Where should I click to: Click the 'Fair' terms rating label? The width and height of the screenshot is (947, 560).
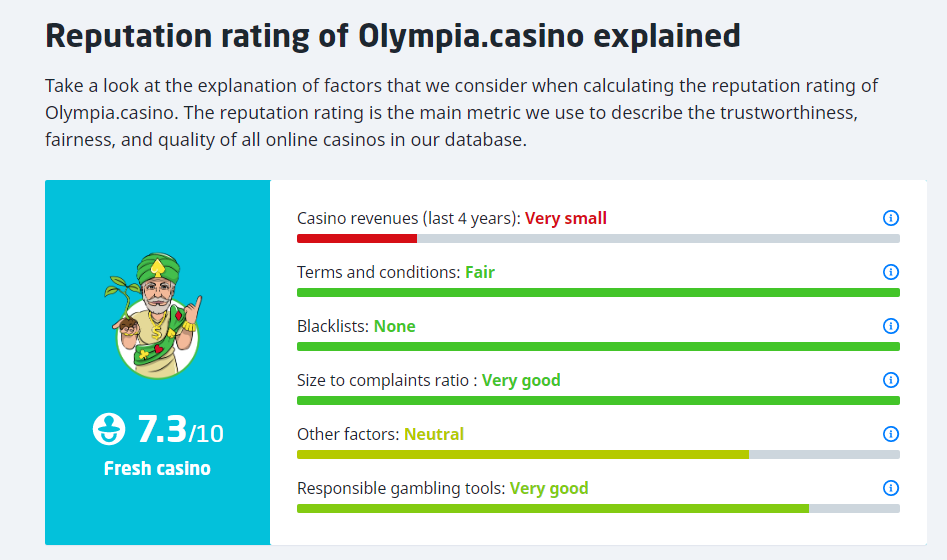pyautogui.click(x=480, y=272)
